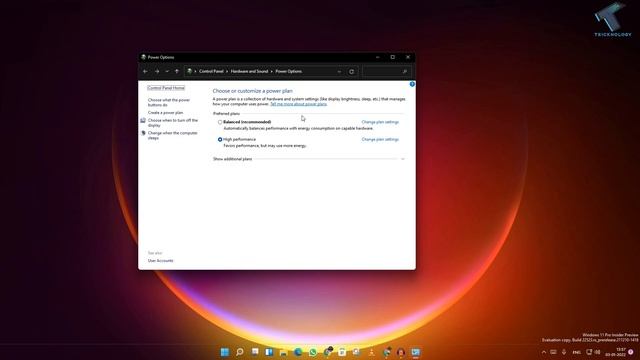
Task: Launch Microsoft Edge from taskbar
Action: click(298, 352)
